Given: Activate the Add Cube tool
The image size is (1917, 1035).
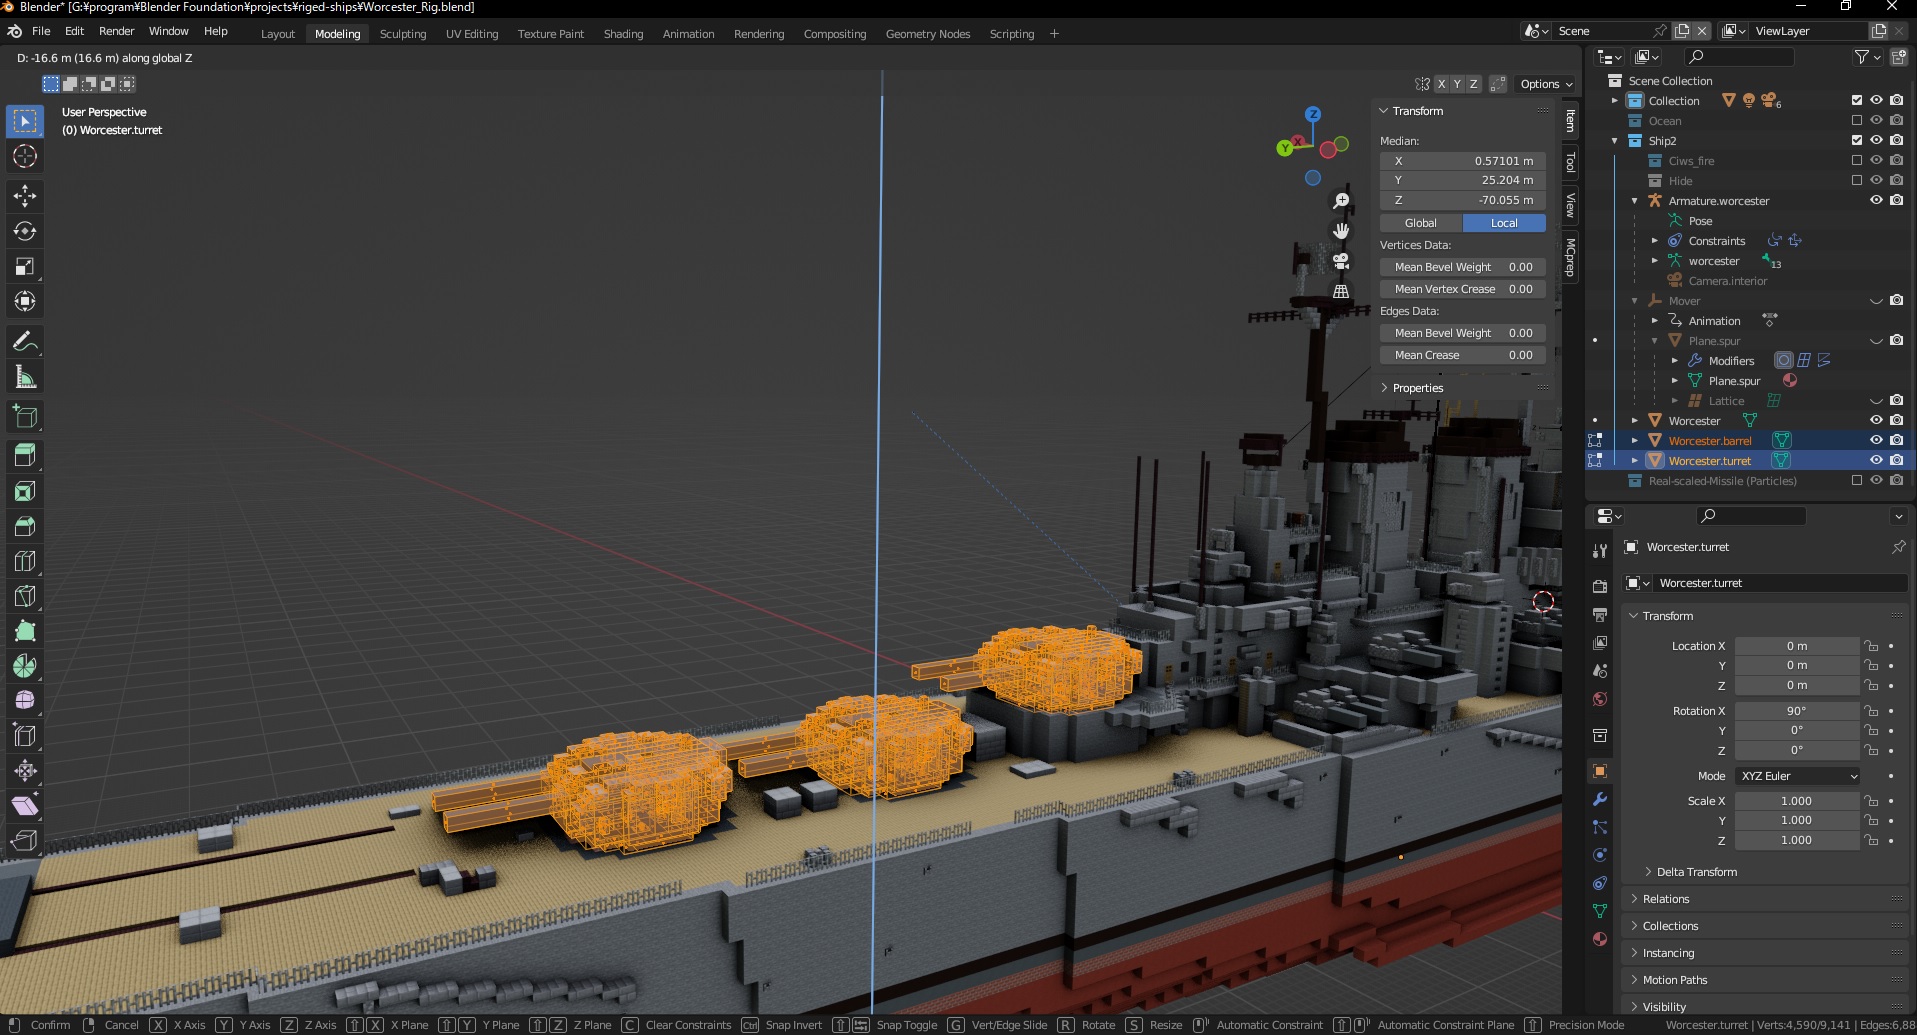Looking at the screenshot, I should (x=25, y=416).
